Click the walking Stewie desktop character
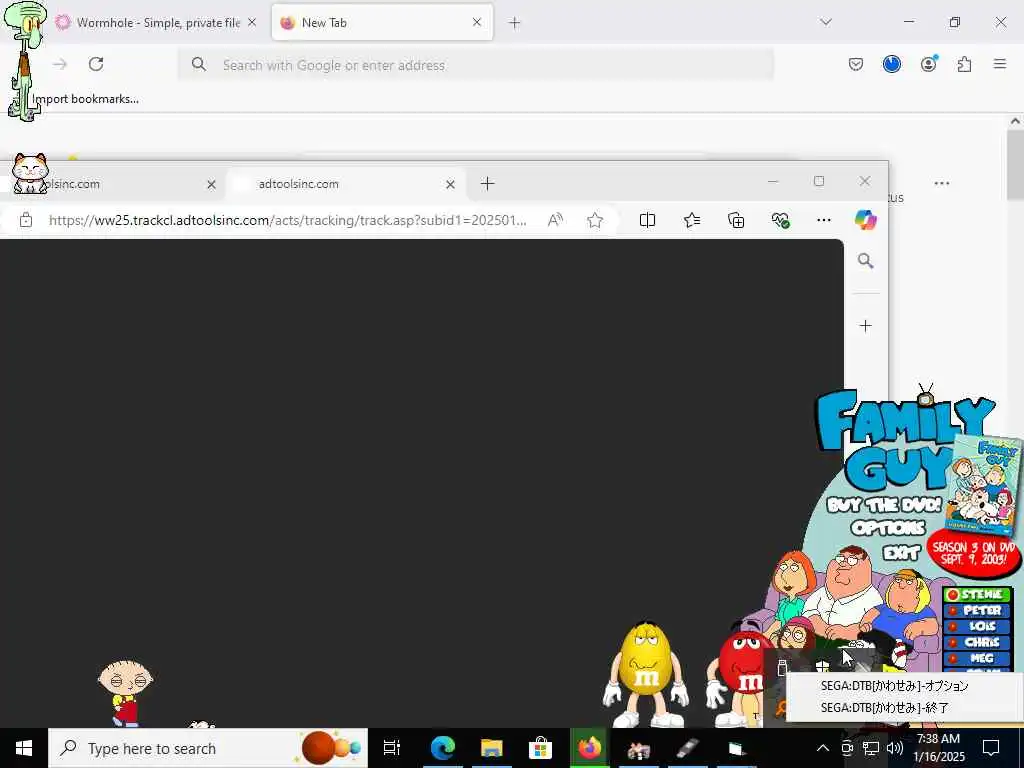Viewport: 1024px width, 768px height. [125, 692]
